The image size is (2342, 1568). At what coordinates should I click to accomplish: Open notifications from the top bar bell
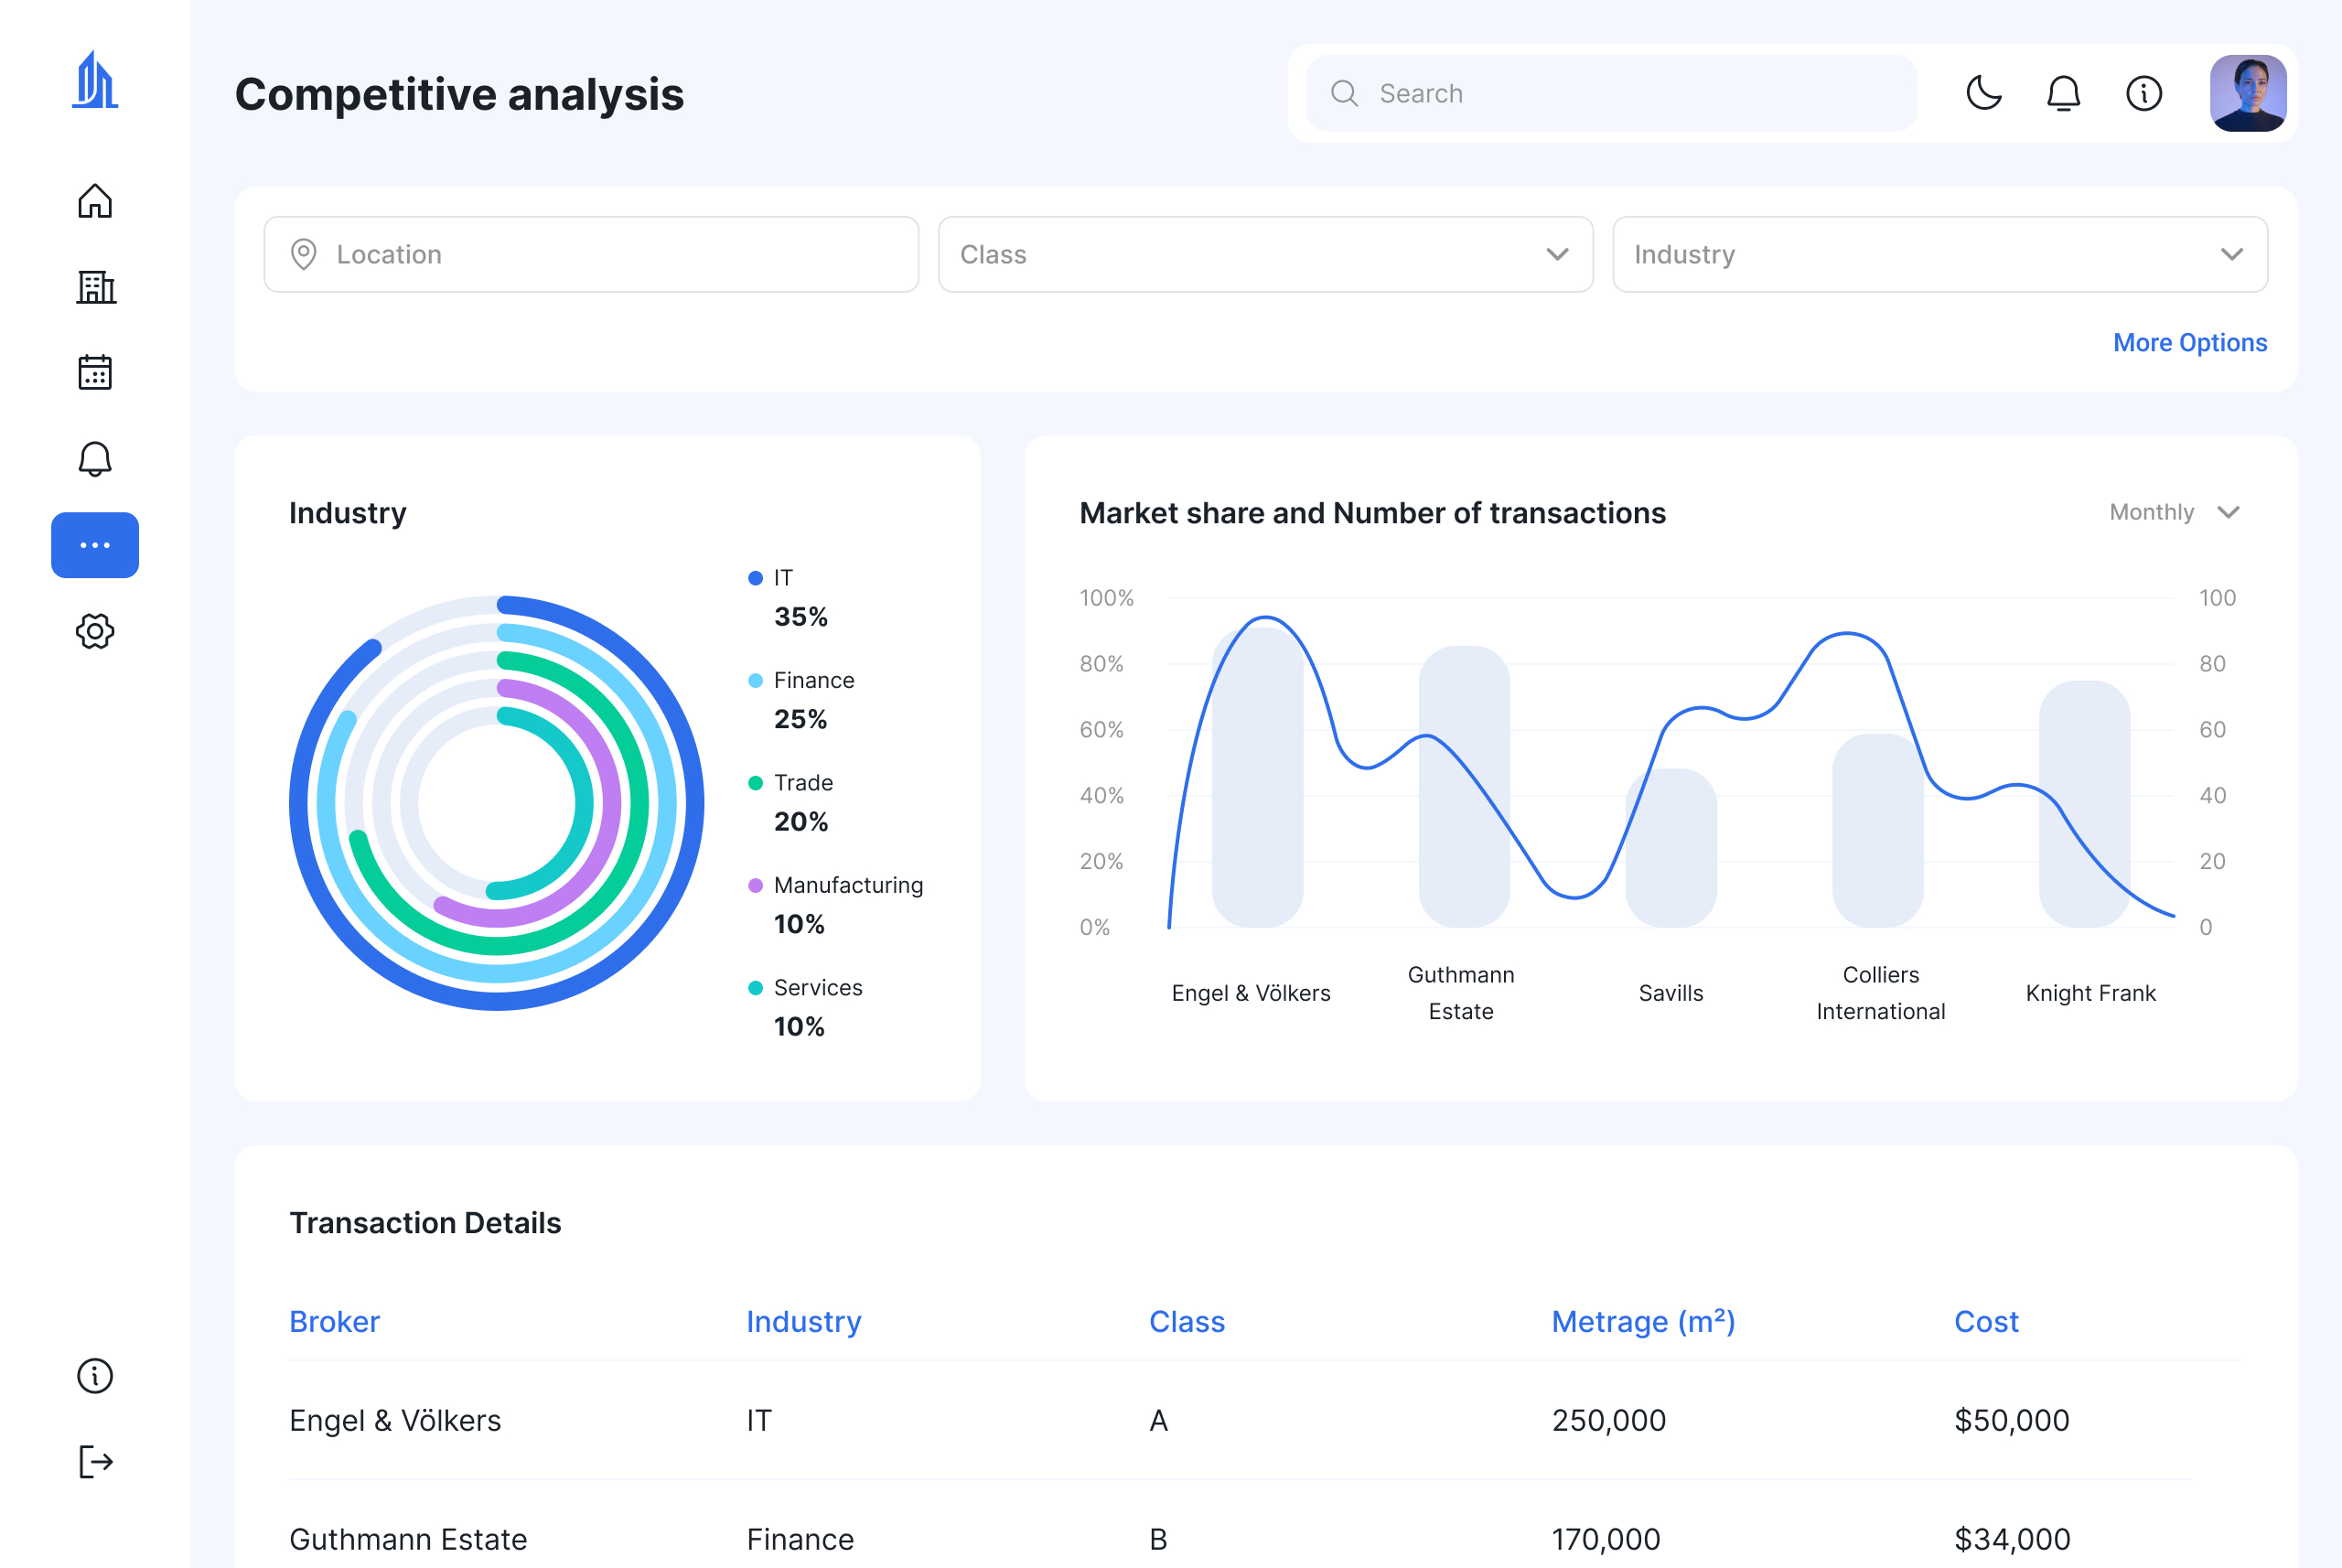click(x=2063, y=93)
